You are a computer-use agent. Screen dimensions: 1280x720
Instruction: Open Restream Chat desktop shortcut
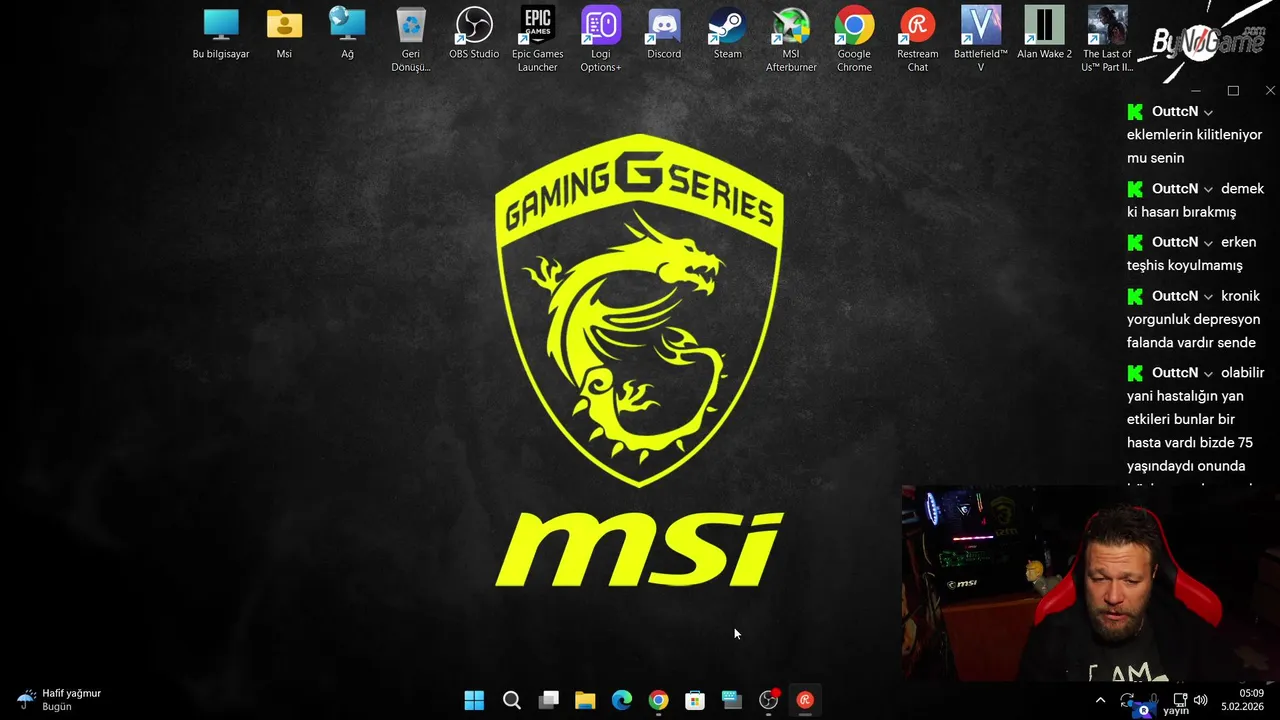(x=918, y=39)
